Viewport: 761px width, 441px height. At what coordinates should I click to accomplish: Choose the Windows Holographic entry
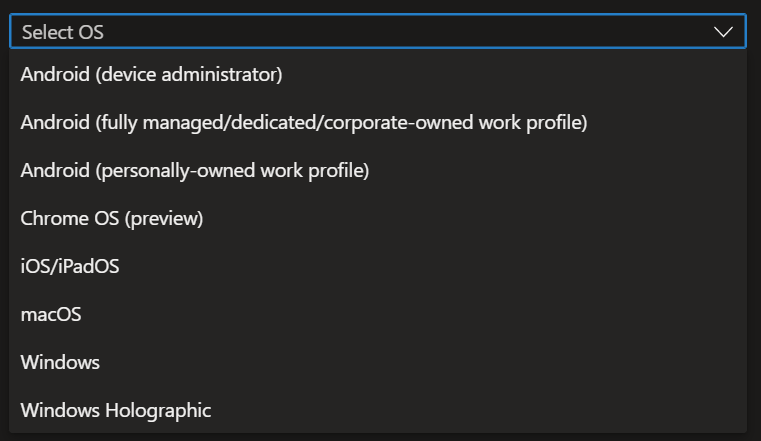116,410
